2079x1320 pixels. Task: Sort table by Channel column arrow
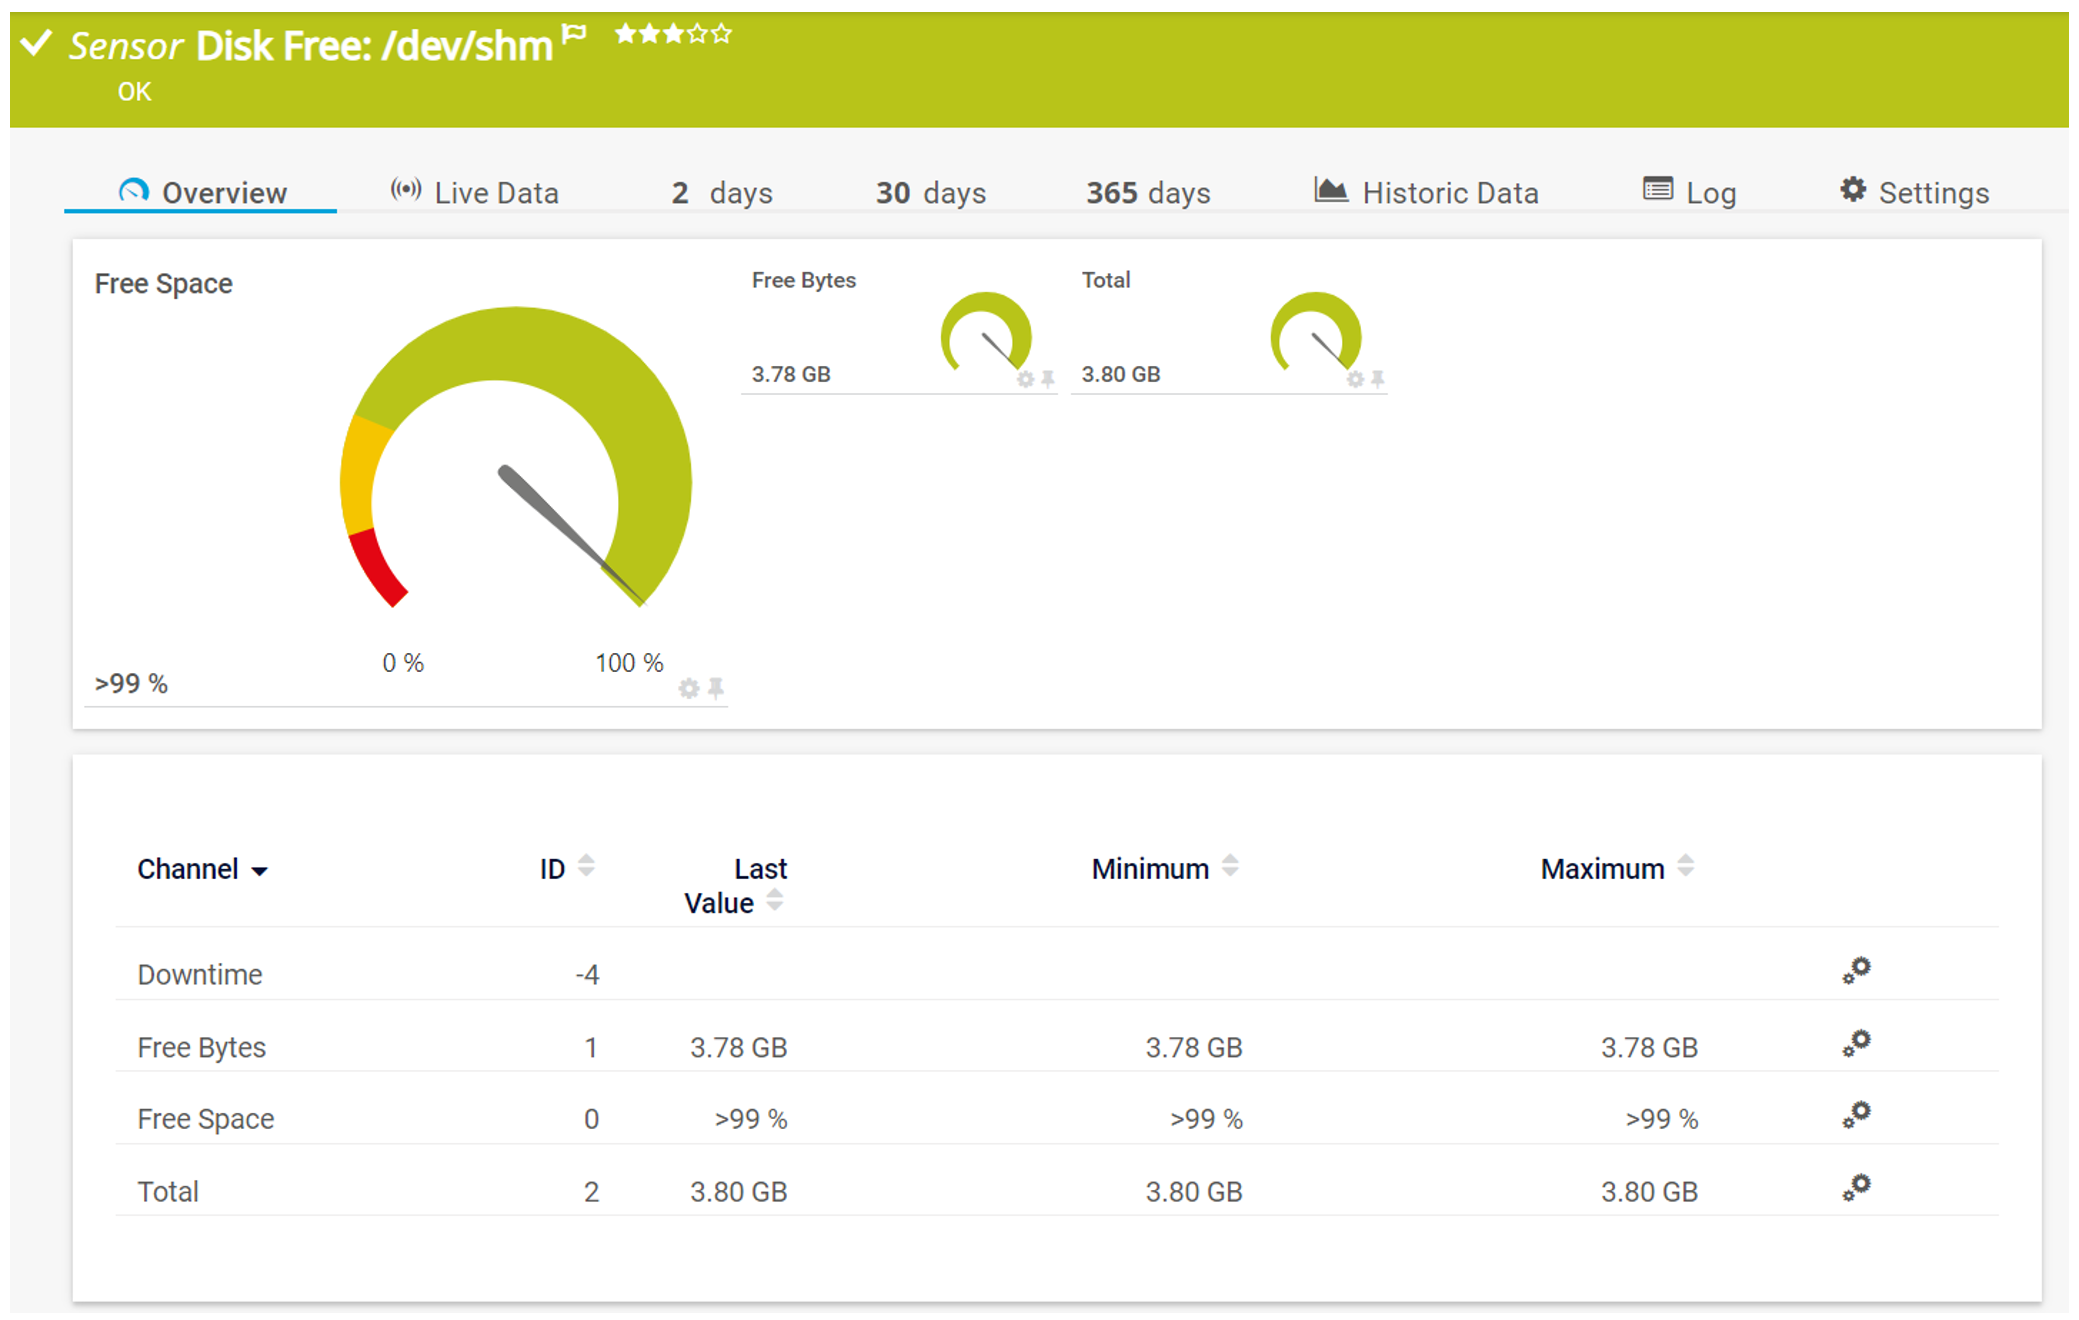[260, 871]
